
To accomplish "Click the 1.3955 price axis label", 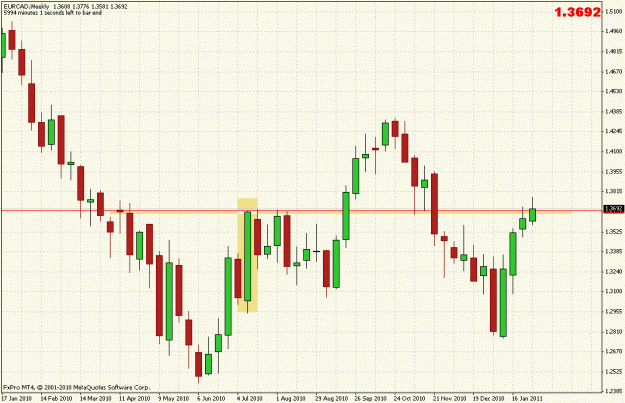I will click(x=614, y=172).
